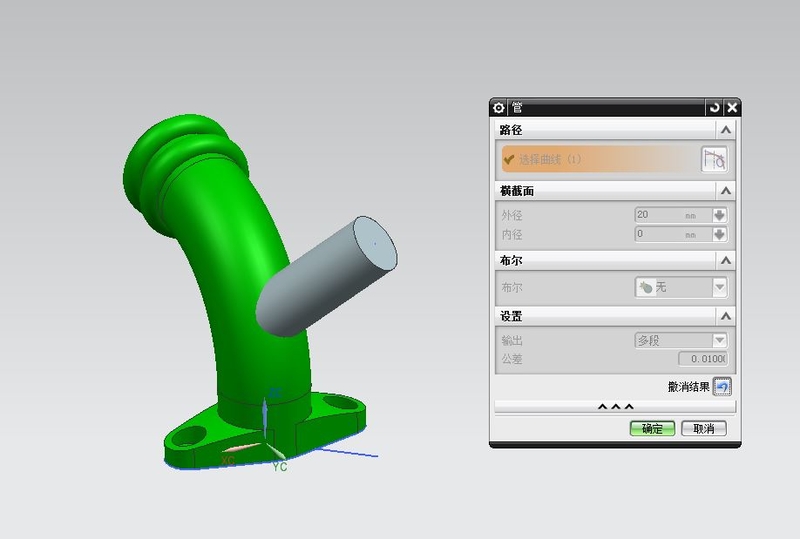Collapse the 设置 section
This screenshot has height=539, width=800.
[x=726, y=316]
